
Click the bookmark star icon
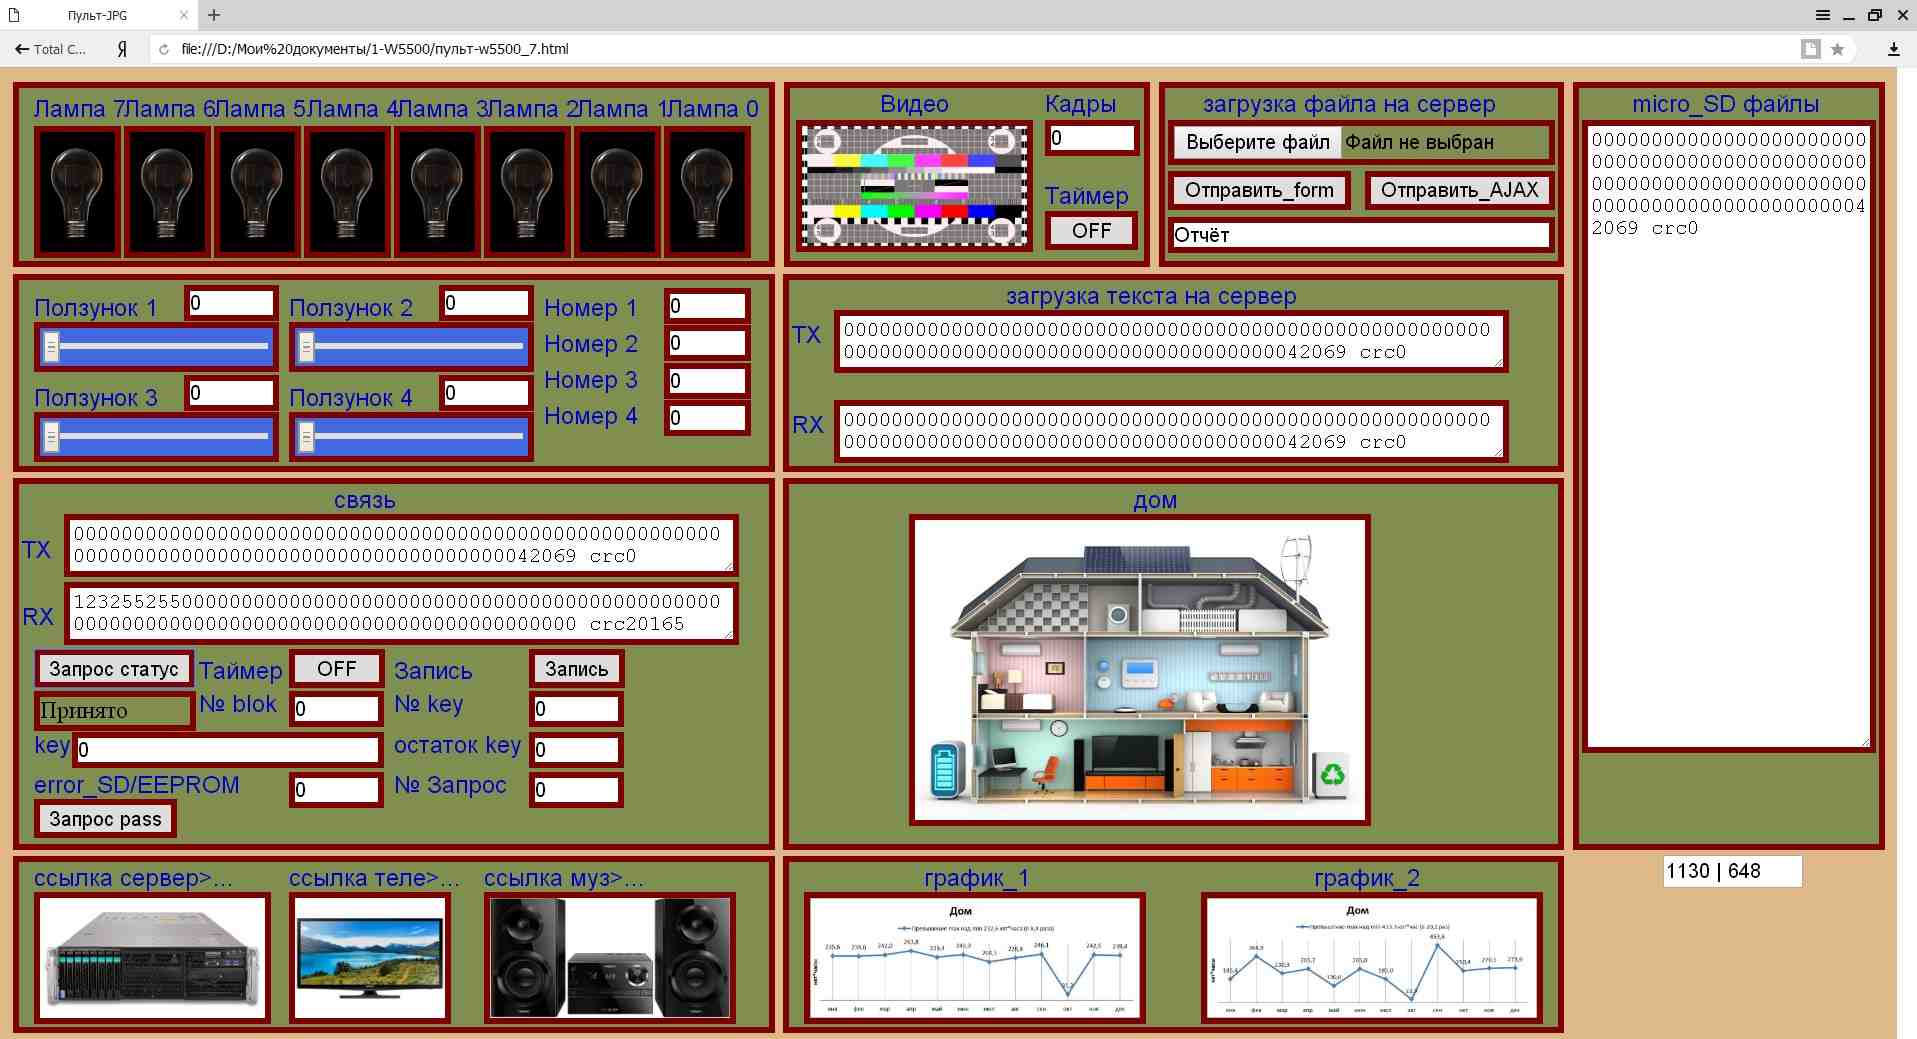pyautogui.click(x=1837, y=49)
